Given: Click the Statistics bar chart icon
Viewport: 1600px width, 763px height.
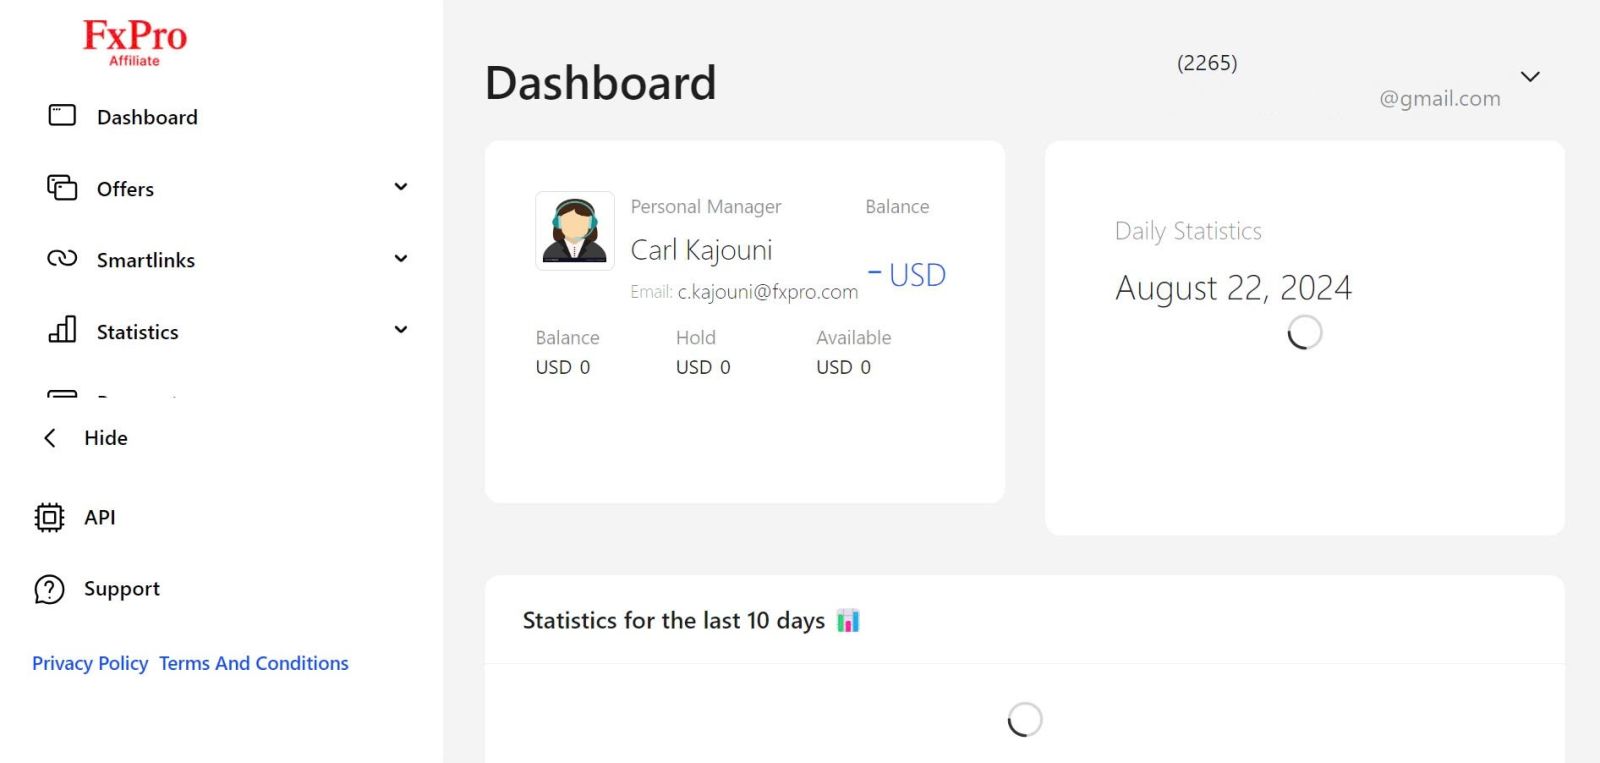Looking at the screenshot, I should coord(62,330).
